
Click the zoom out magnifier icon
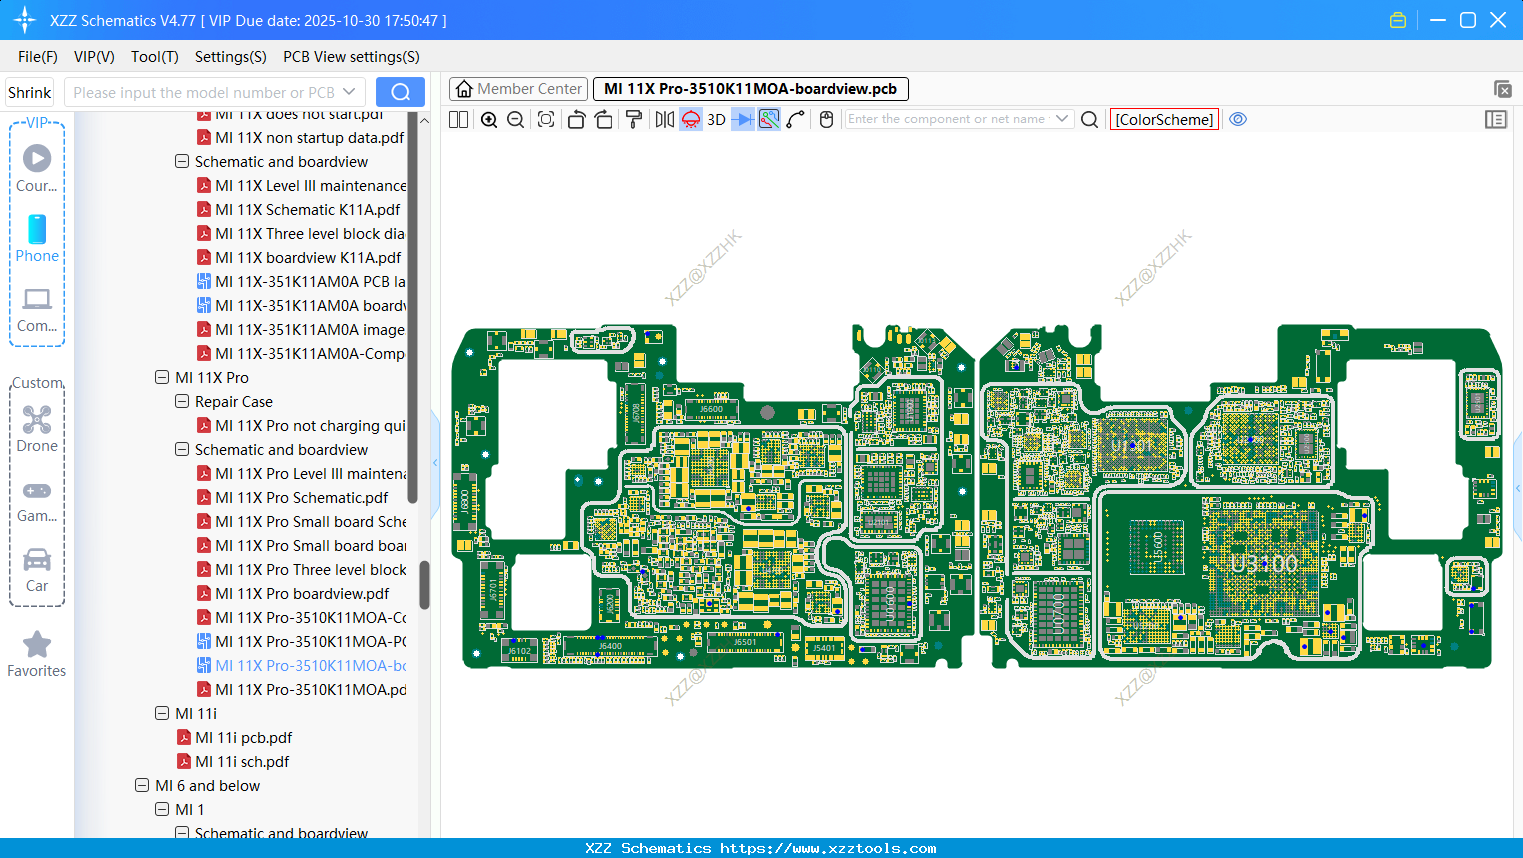515,120
